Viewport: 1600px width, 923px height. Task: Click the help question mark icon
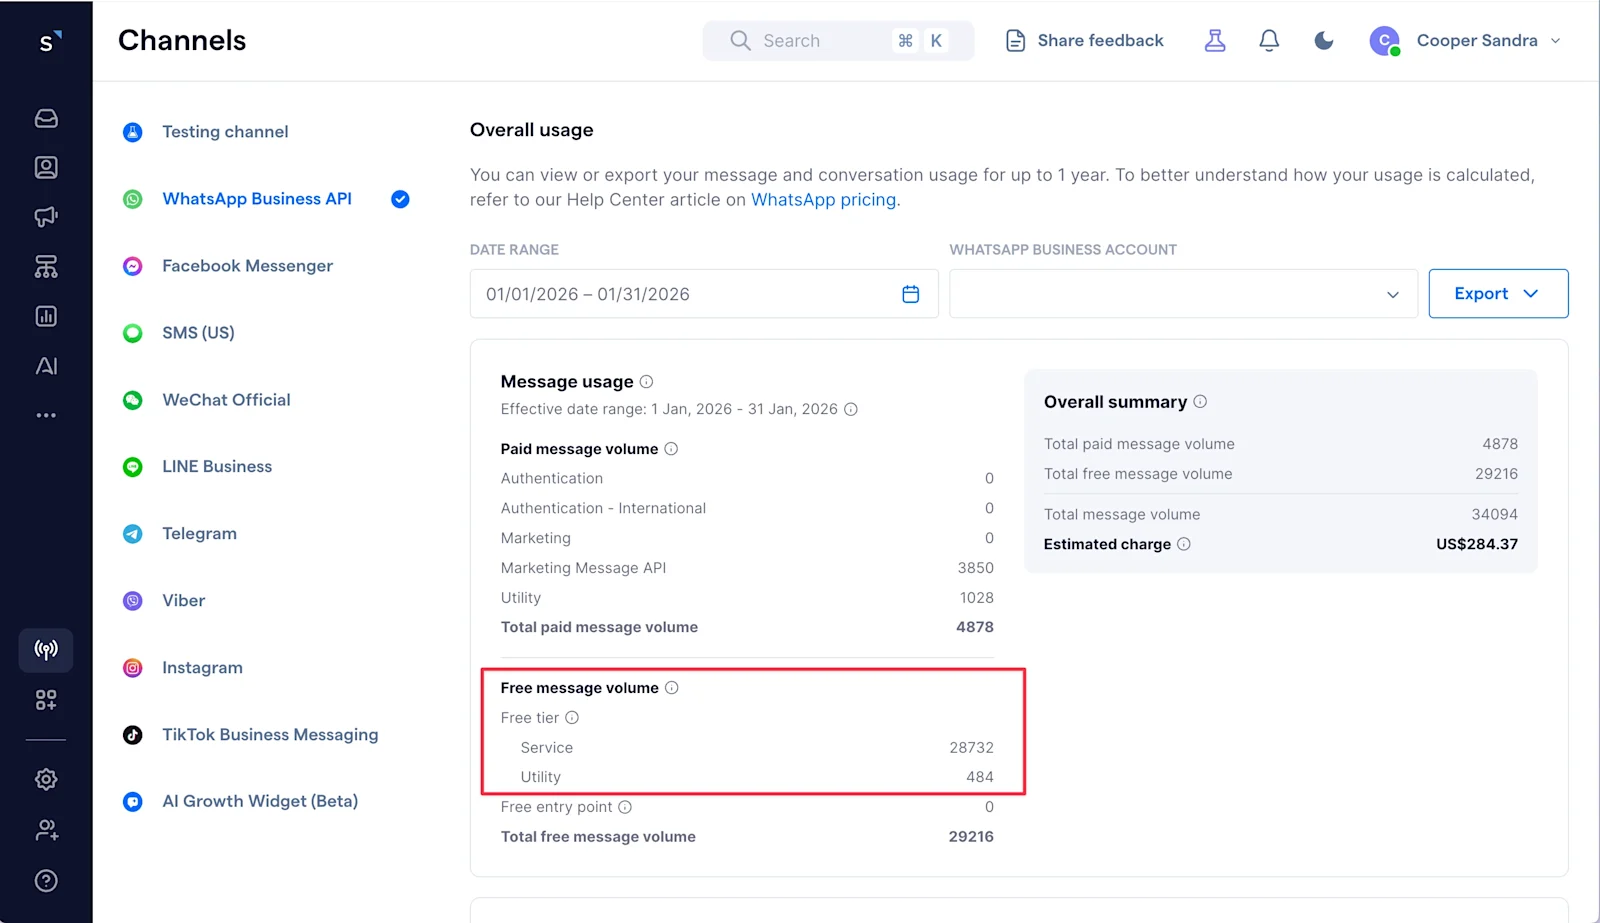click(46, 881)
